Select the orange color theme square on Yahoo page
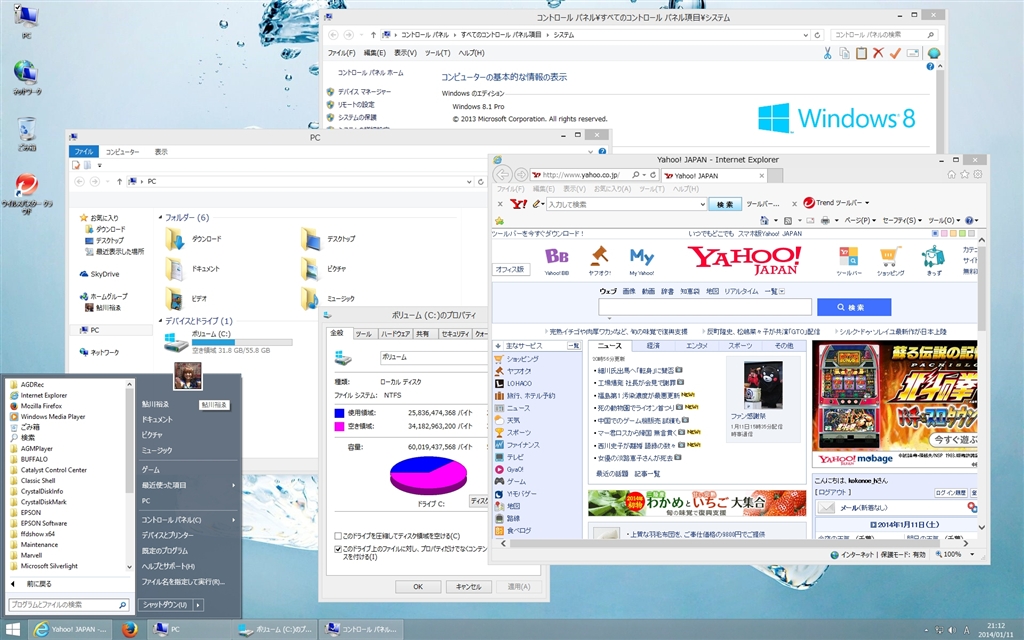The width and height of the screenshot is (1024, 640). (x=953, y=234)
